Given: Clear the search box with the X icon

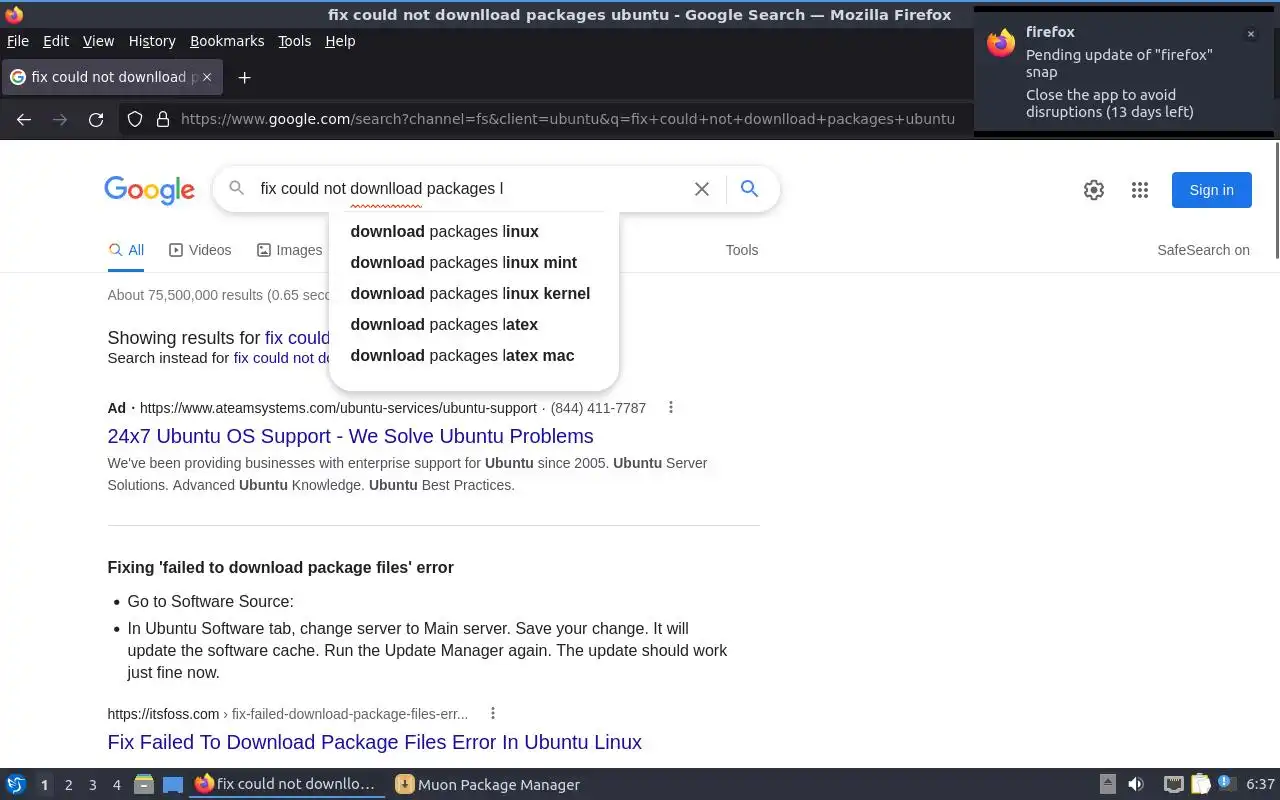Looking at the screenshot, I should click(x=702, y=189).
